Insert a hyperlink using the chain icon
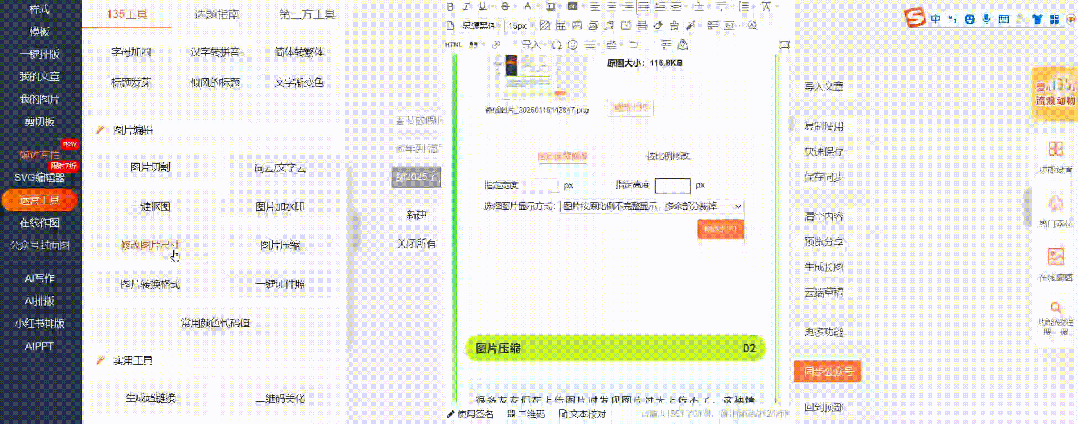This screenshot has width=1078, height=424. pos(496,45)
